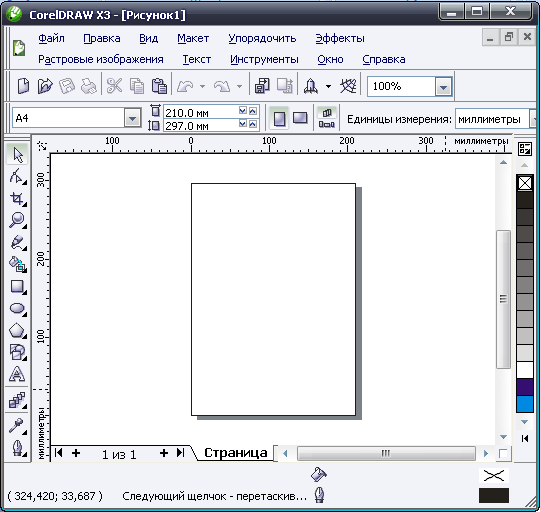The width and height of the screenshot is (540, 512).
Task: Open the paper size A4 dropdown
Action: click(133, 119)
